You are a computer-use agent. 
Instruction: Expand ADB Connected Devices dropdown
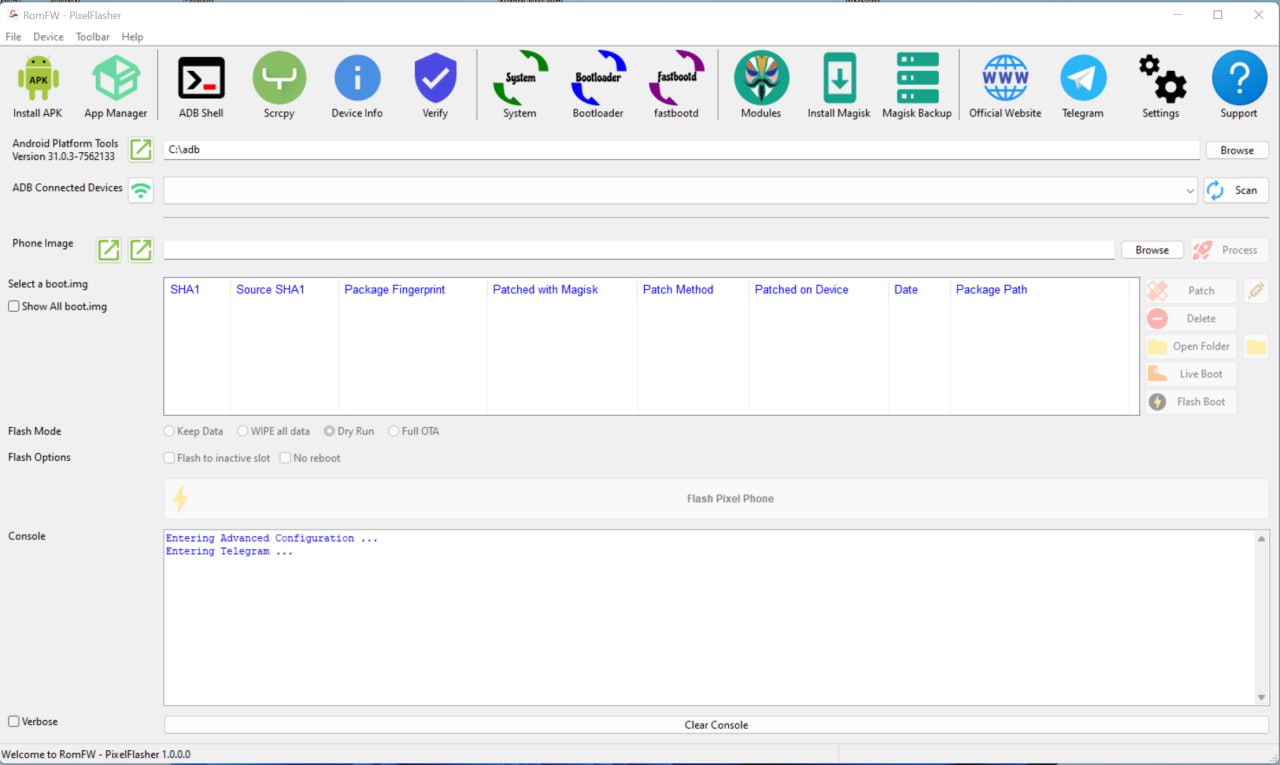click(x=1189, y=190)
